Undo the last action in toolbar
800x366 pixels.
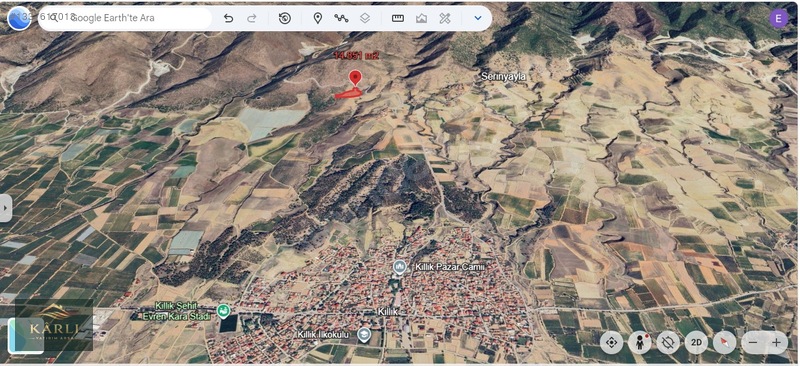pos(229,18)
